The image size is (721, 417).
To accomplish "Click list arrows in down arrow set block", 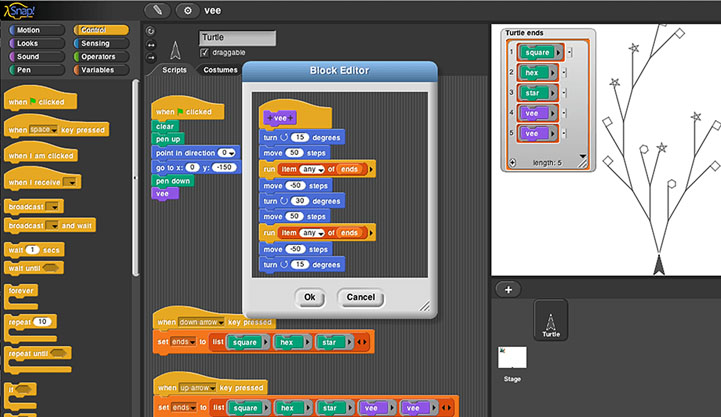I will coord(362,343).
